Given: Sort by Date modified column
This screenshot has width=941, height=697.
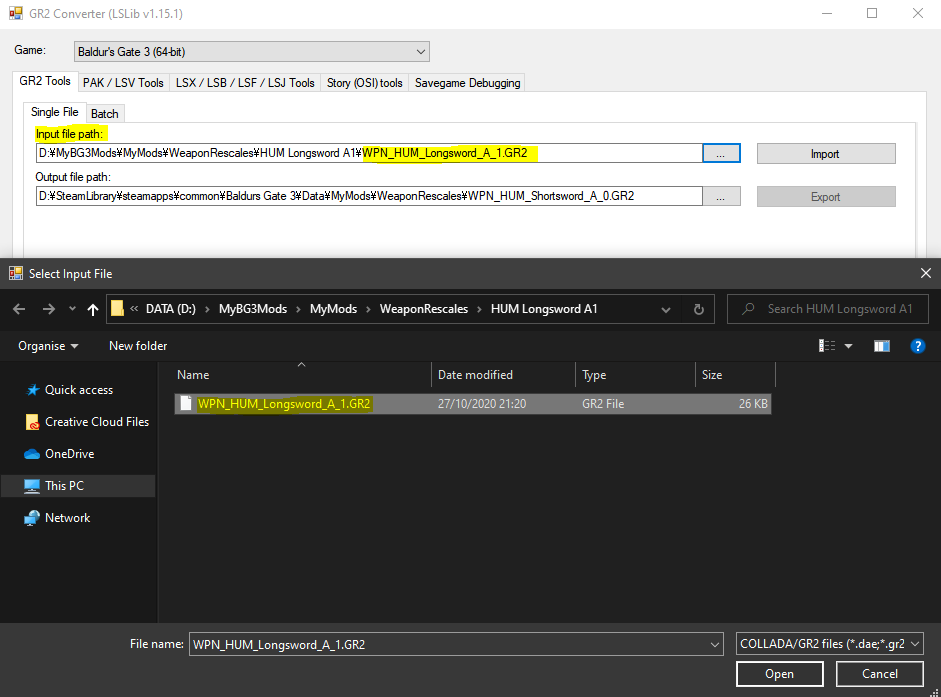Looking at the screenshot, I should [x=503, y=375].
